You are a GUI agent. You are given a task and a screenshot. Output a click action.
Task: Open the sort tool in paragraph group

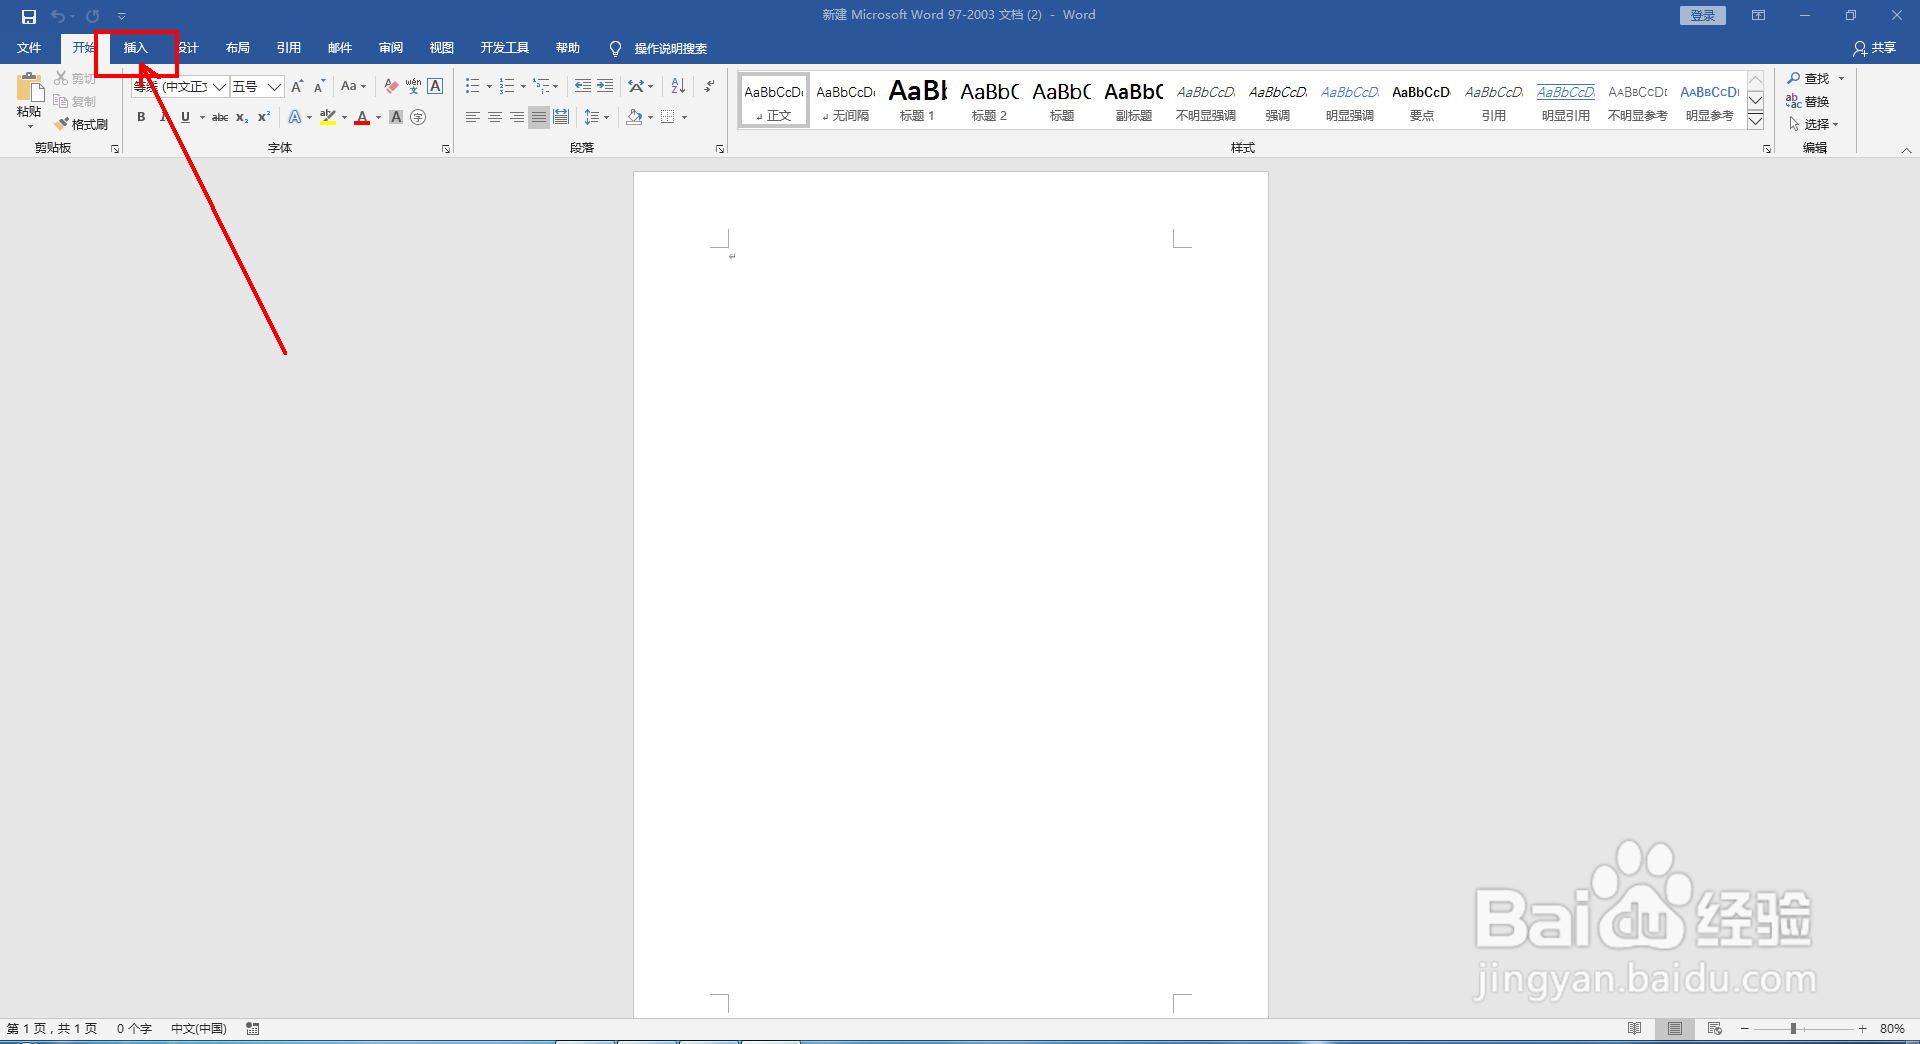click(x=677, y=86)
